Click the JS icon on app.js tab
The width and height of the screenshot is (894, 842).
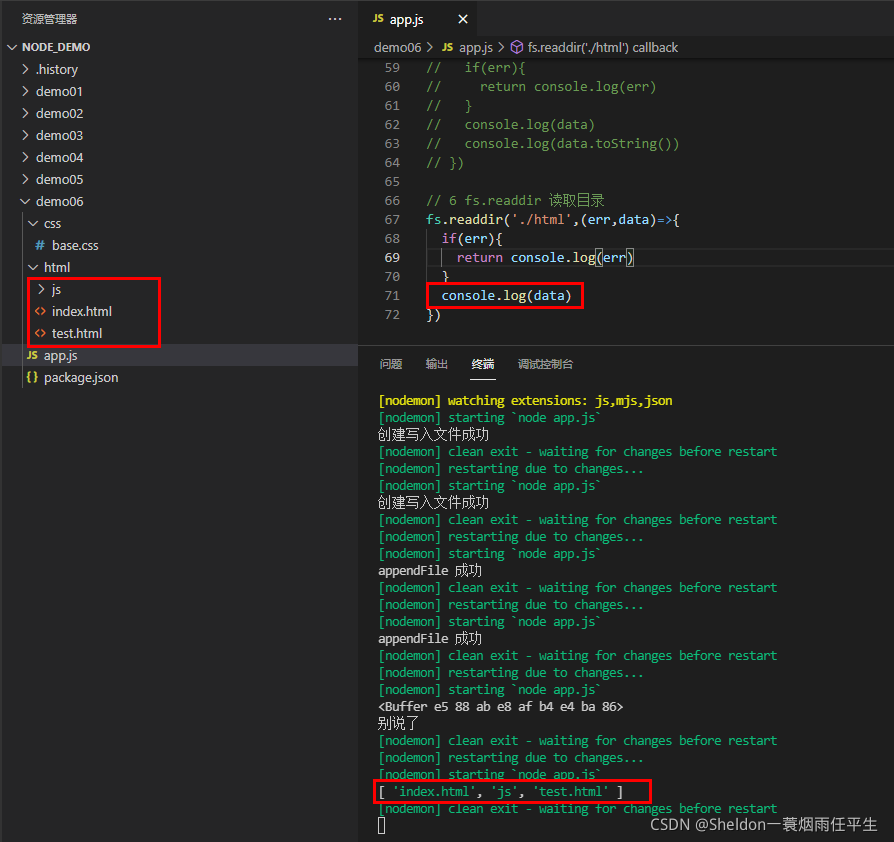tap(378, 19)
